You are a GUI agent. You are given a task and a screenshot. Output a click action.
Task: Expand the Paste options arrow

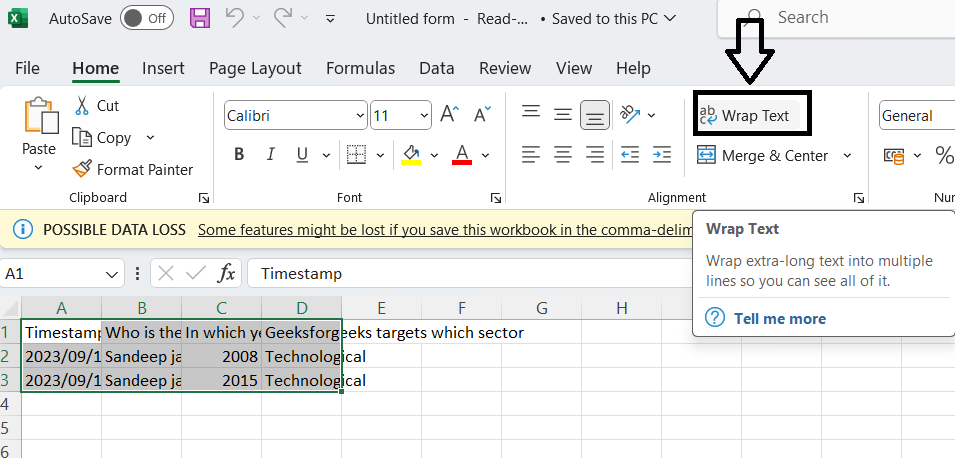tap(38, 167)
